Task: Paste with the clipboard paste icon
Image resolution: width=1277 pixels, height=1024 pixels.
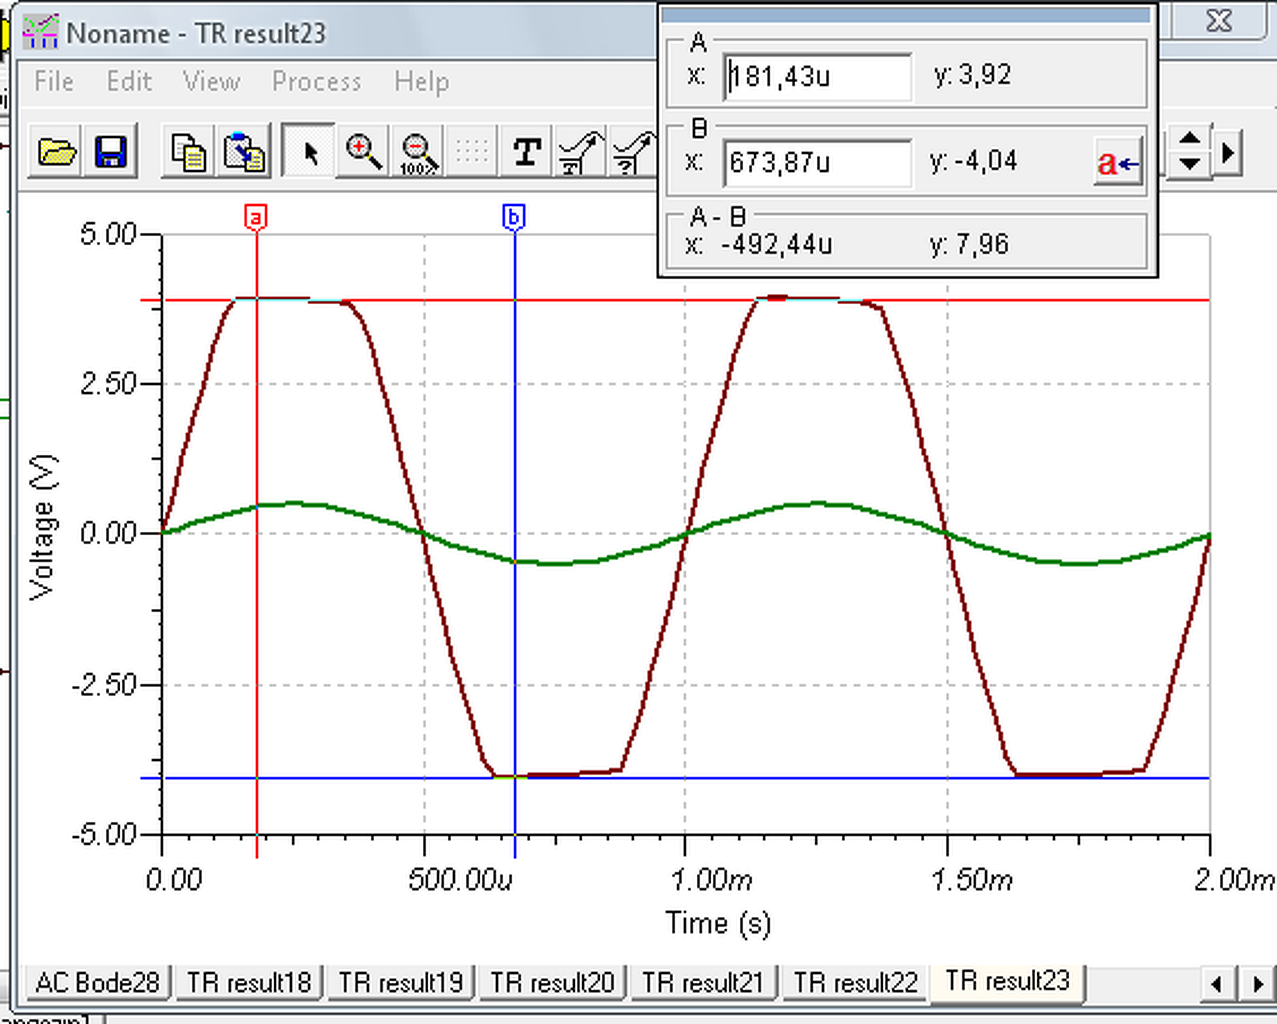Action: click(x=243, y=152)
